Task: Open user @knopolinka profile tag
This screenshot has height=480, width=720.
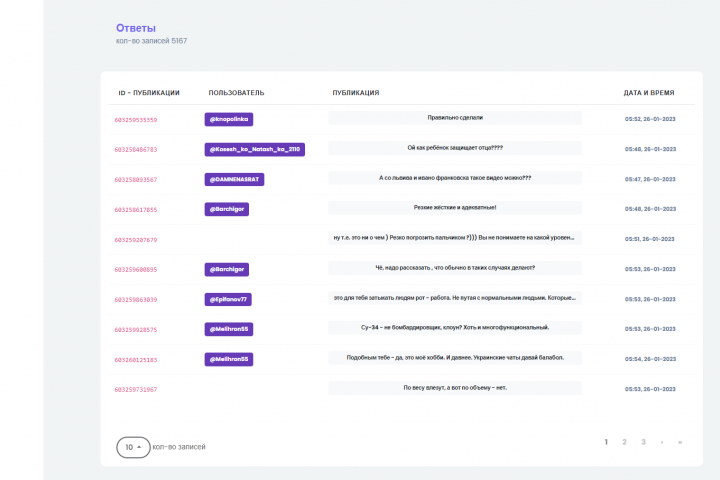Action: point(230,119)
